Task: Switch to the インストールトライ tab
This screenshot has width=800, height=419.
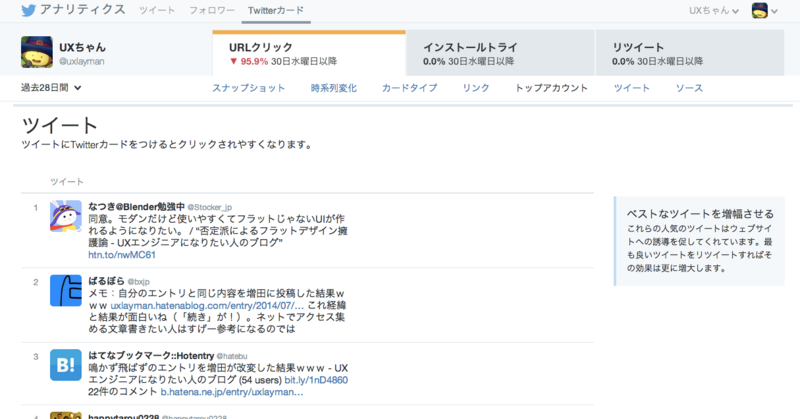Action: 501,53
